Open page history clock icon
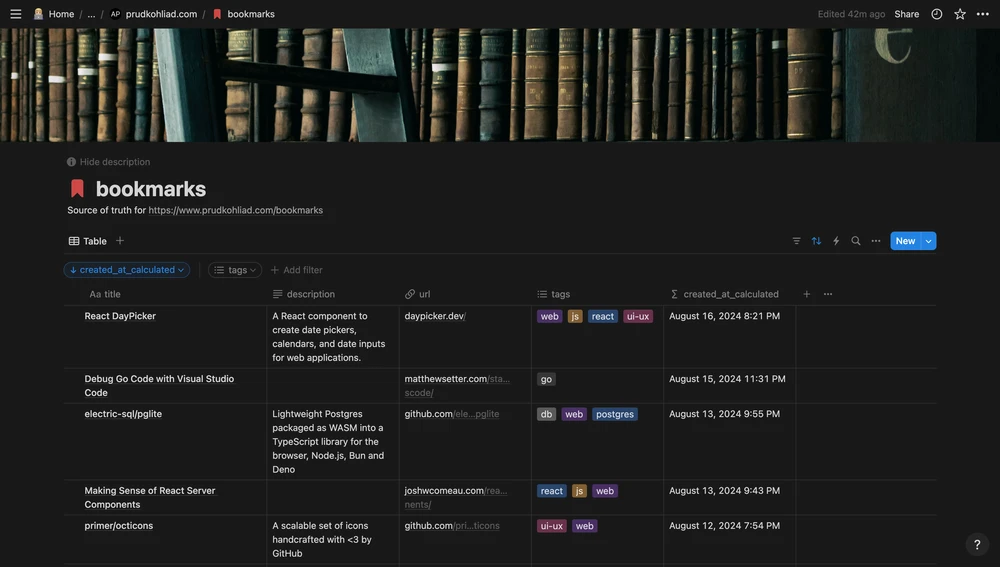This screenshot has height=567, width=1000. 937,14
